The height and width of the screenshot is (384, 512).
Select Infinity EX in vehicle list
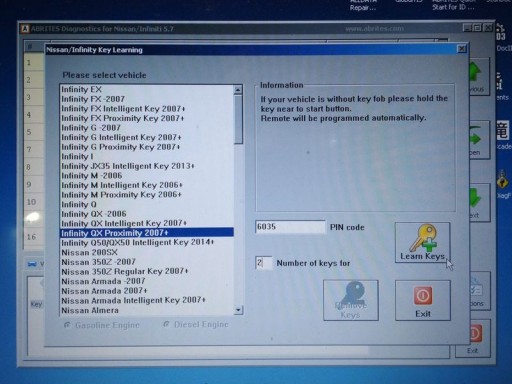point(147,89)
